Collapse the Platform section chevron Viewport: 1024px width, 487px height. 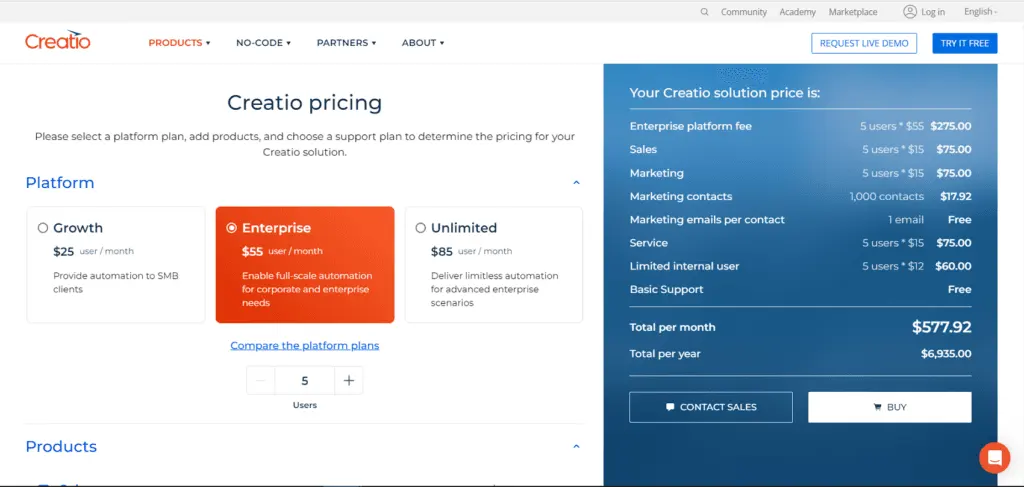pyautogui.click(x=576, y=183)
